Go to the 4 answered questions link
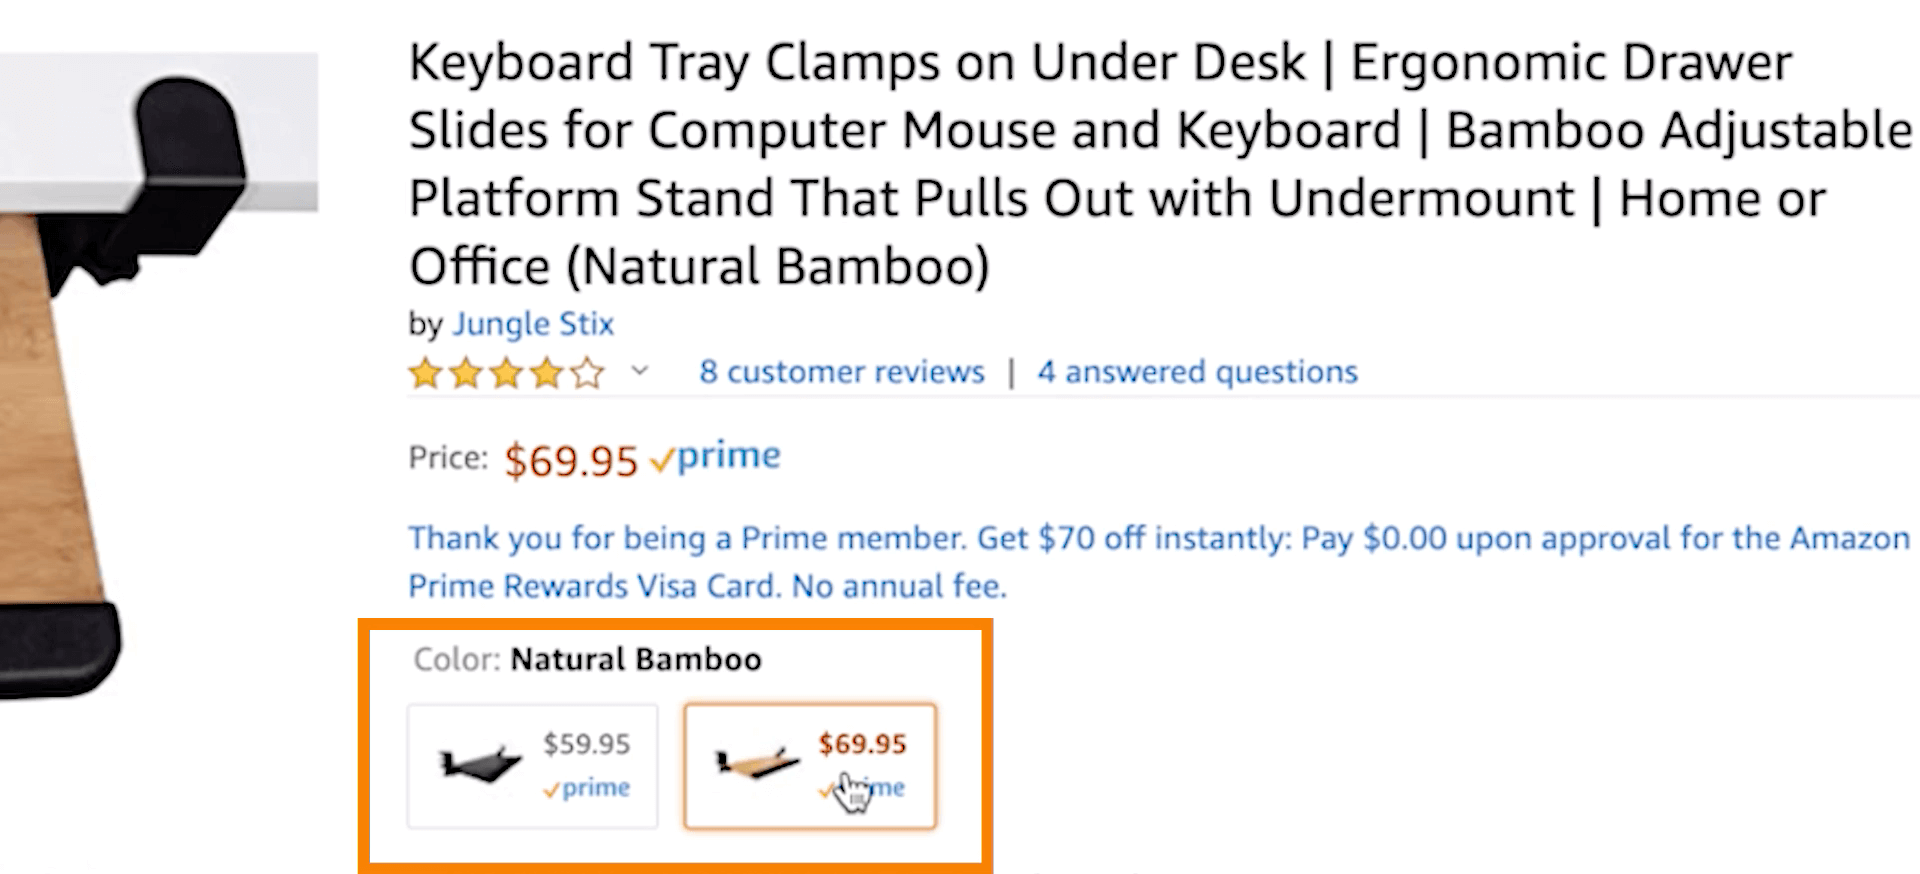Screen dimensions: 1920x874 coord(1197,372)
